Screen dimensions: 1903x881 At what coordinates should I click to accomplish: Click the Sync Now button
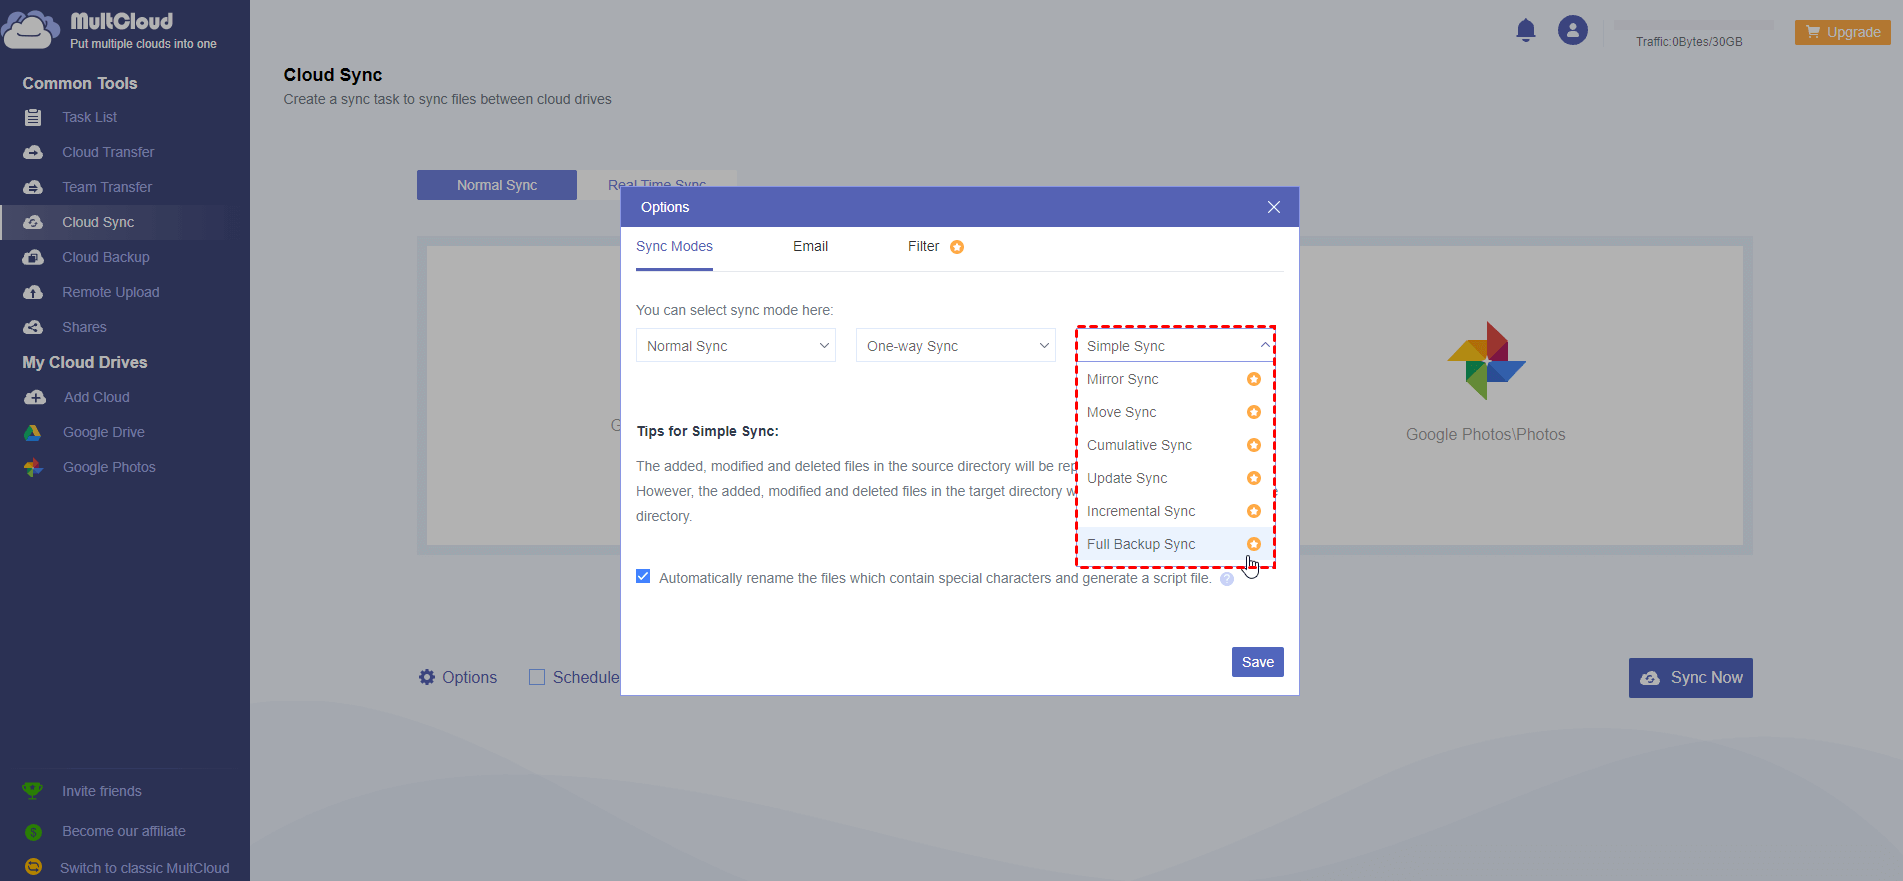tap(1690, 678)
